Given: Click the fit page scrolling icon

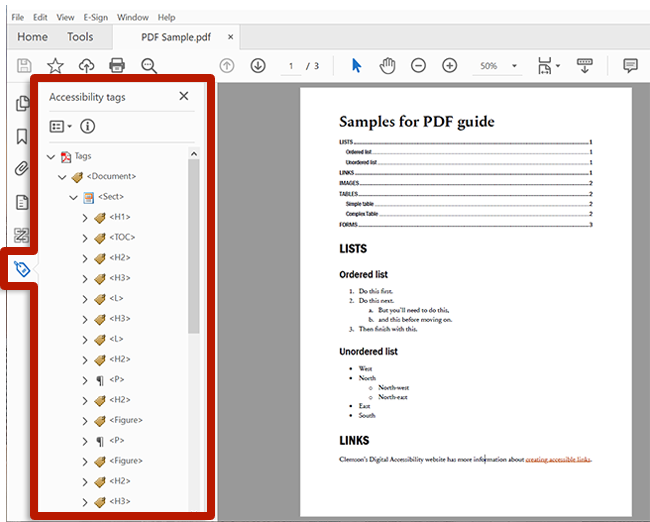Looking at the screenshot, I should click(544, 66).
